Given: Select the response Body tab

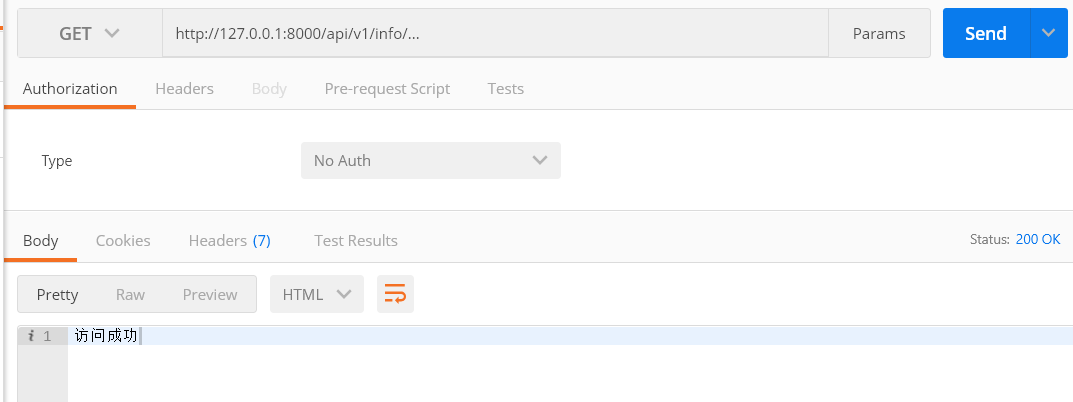Looking at the screenshot, I should (41, 240).
